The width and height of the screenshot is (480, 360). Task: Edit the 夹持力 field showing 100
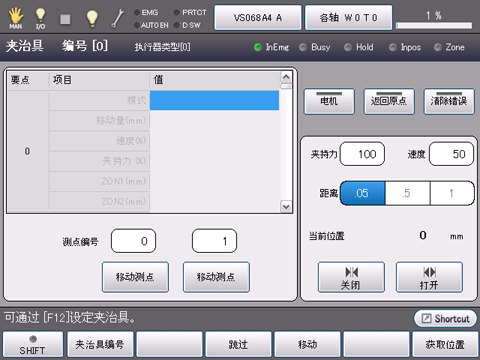tap(362, 154)
